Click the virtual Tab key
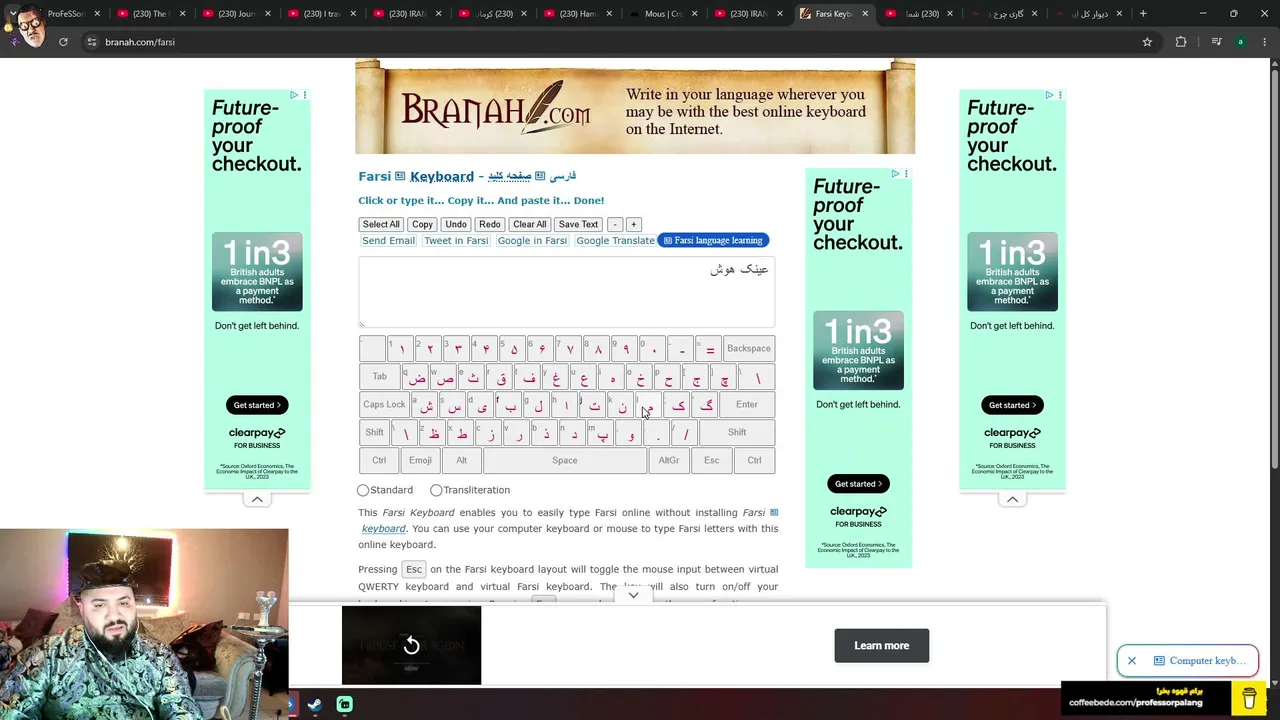 [380, 376]
